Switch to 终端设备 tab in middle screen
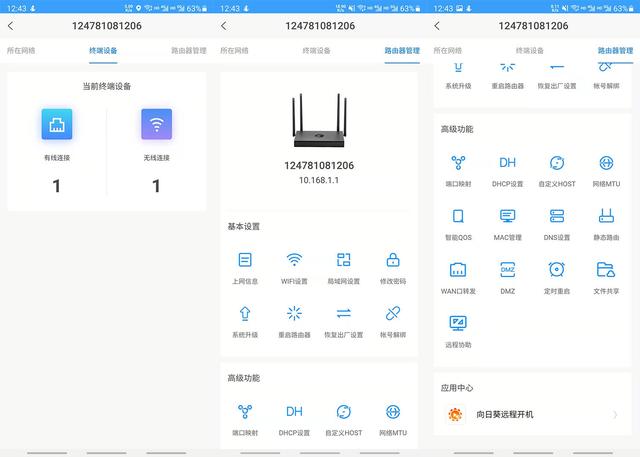 (x=316, y=51)
